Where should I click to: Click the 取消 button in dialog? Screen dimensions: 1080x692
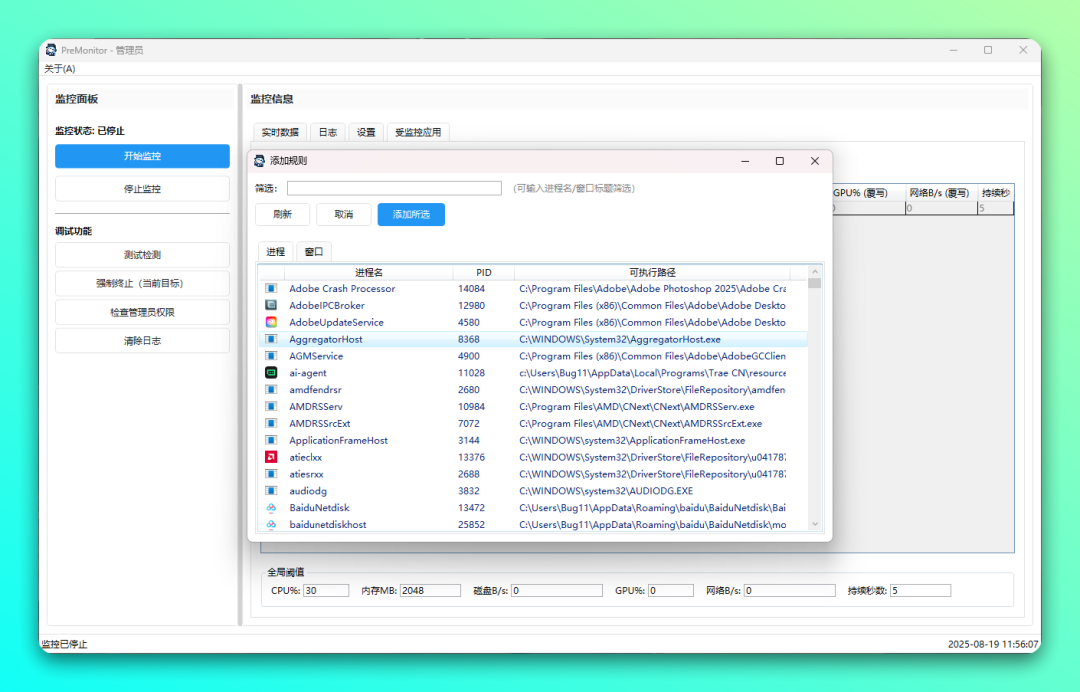344,214
